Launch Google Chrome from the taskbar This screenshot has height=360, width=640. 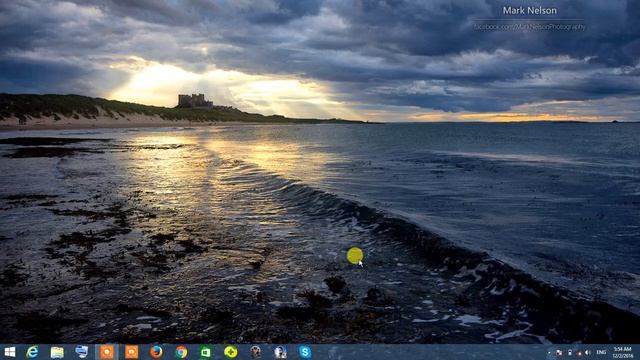(181, 352)
